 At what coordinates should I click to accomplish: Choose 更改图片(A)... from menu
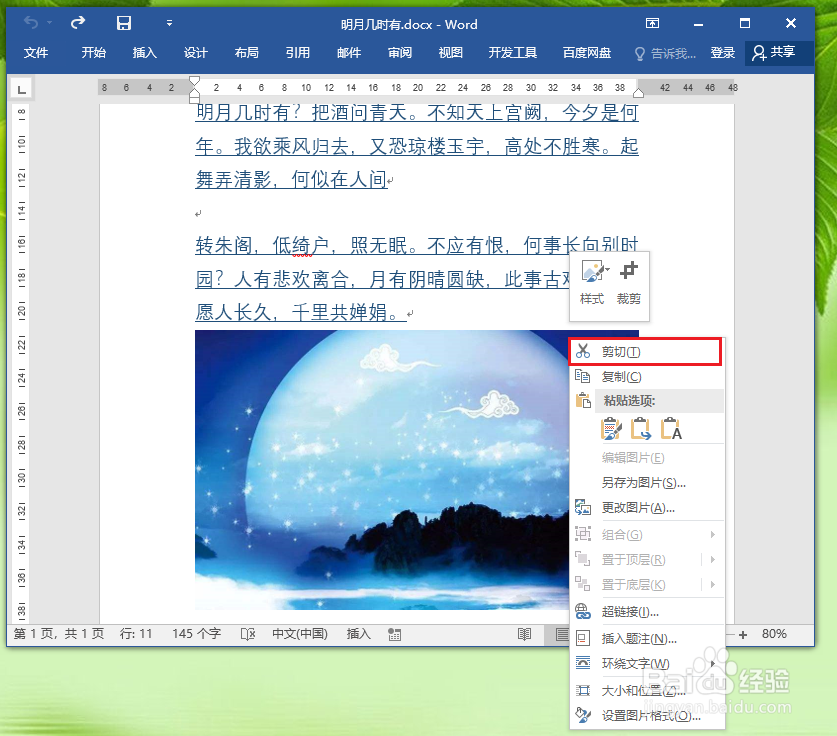[x=648, y=508]
